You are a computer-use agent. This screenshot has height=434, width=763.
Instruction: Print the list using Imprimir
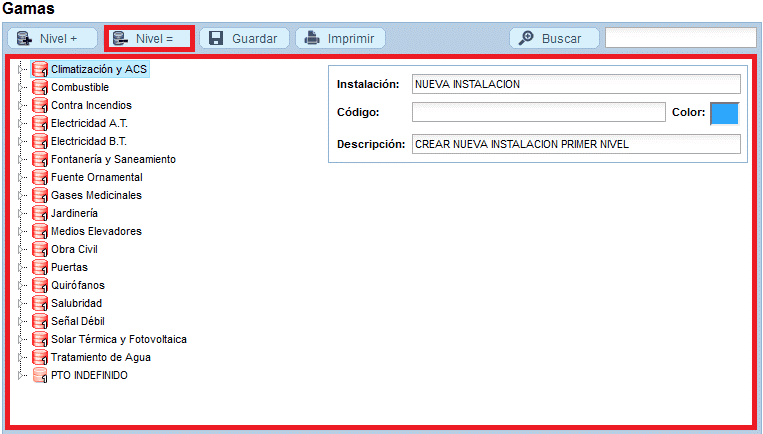click(x=340, y=39)
